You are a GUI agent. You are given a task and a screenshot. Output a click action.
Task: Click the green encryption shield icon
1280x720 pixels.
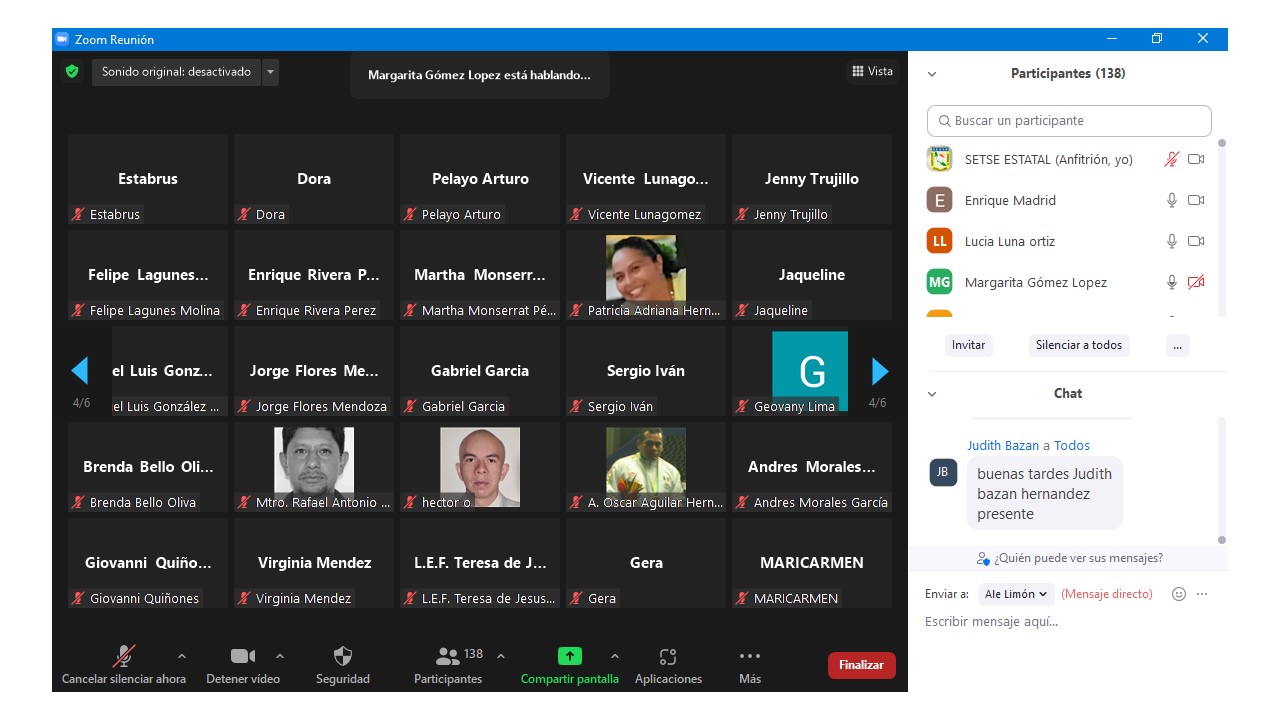(72, 72)
